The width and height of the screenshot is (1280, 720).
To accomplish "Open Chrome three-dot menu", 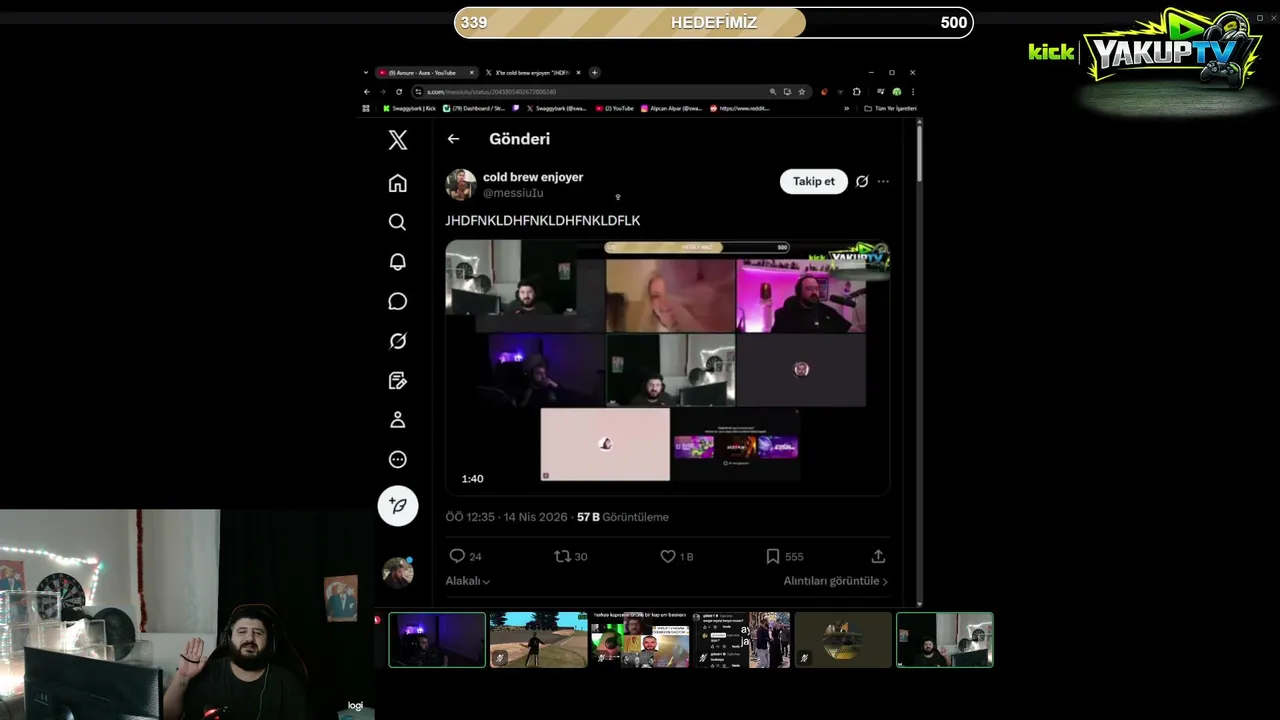I will [x=912, y=92].
